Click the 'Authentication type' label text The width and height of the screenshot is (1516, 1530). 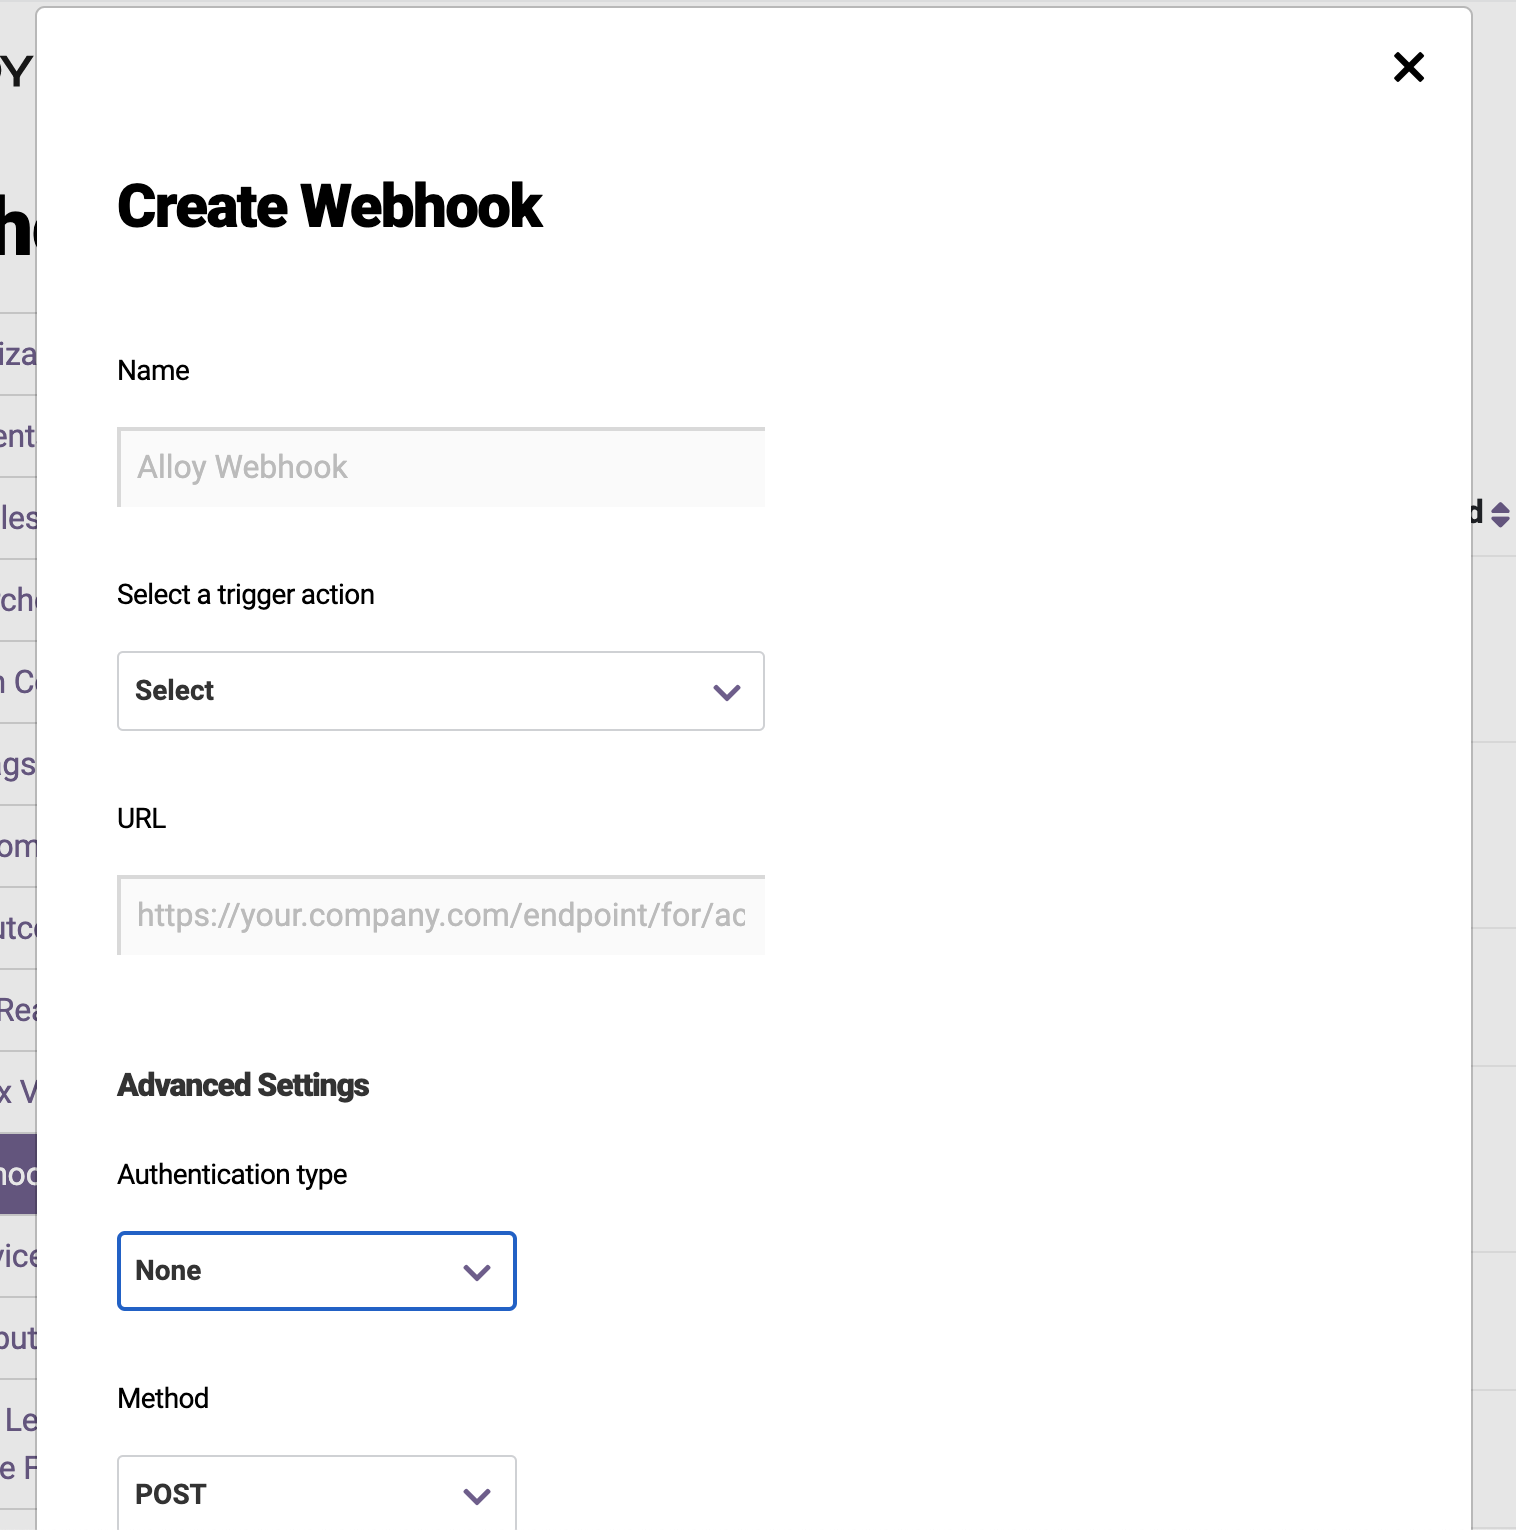point(232,1174)
